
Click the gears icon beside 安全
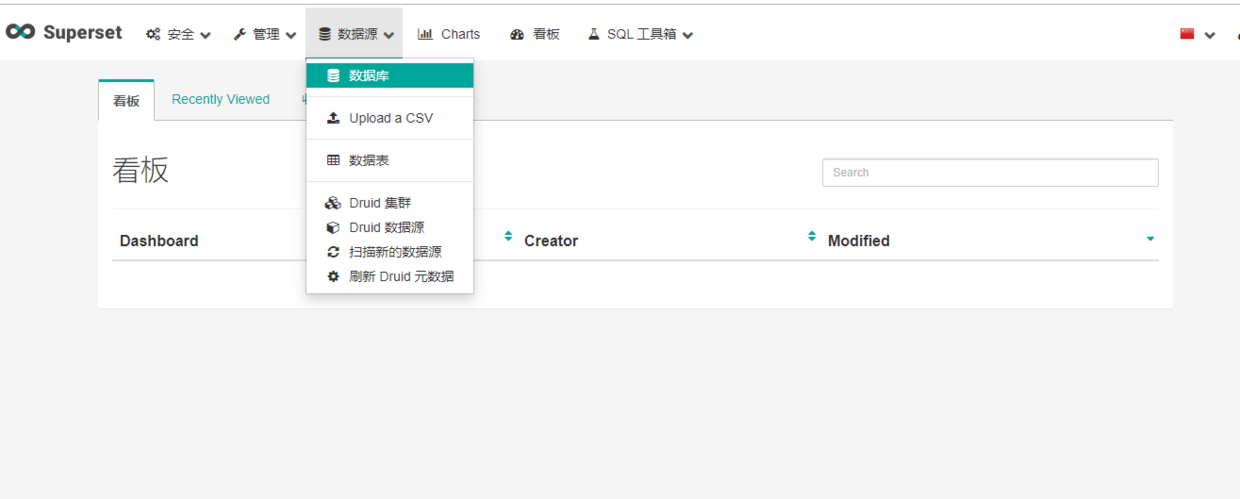tap(153, 34)
